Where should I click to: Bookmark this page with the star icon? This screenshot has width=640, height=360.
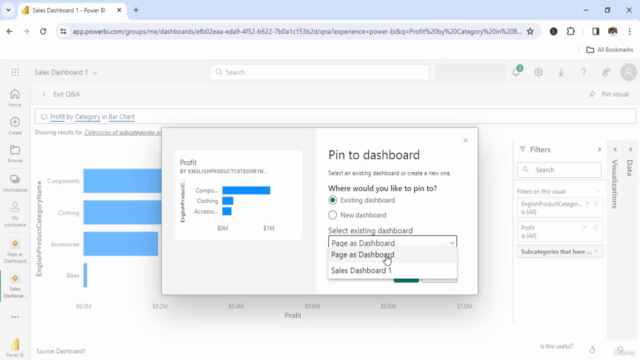(530, 31)
